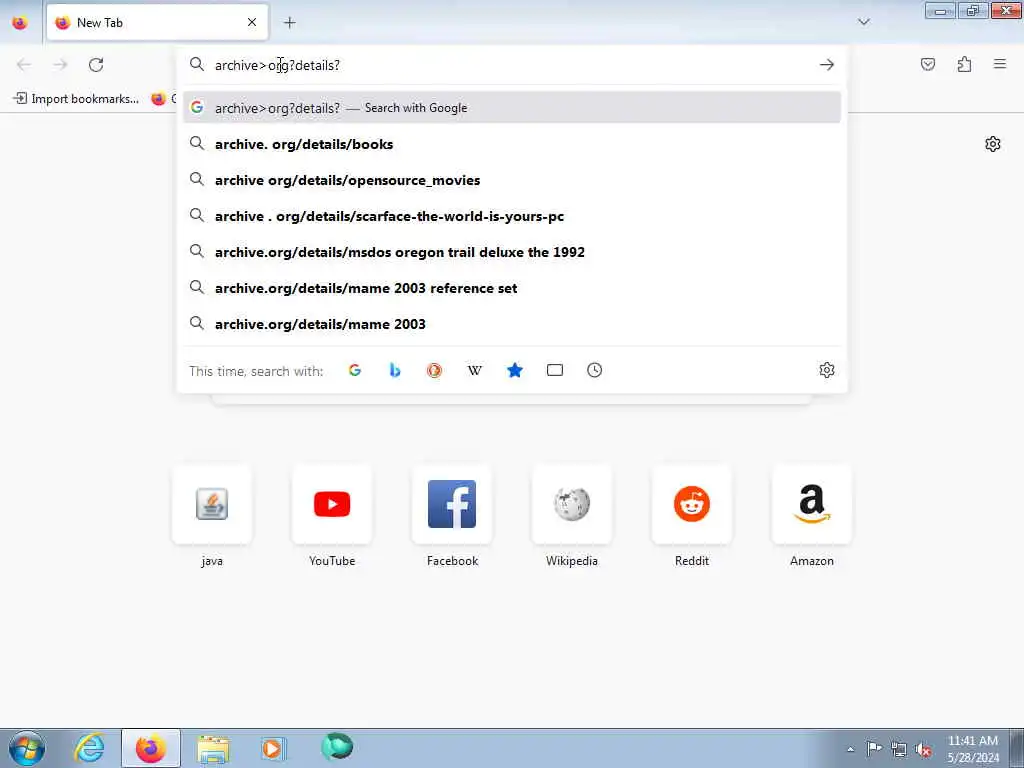Click Import bookmarks button
Viewport: 1024px width, 768px height.
click(x=76, y=99)
